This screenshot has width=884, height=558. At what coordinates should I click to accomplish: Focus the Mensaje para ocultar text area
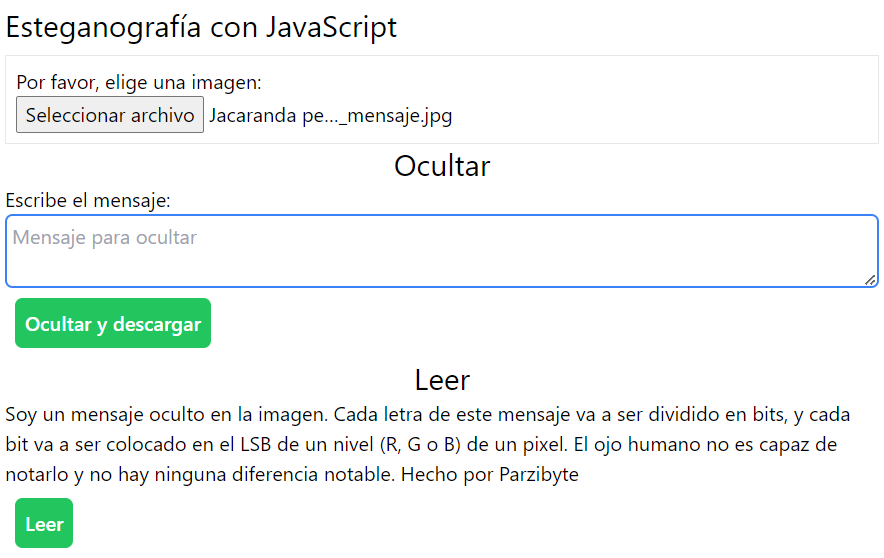(x=440, y=250)
